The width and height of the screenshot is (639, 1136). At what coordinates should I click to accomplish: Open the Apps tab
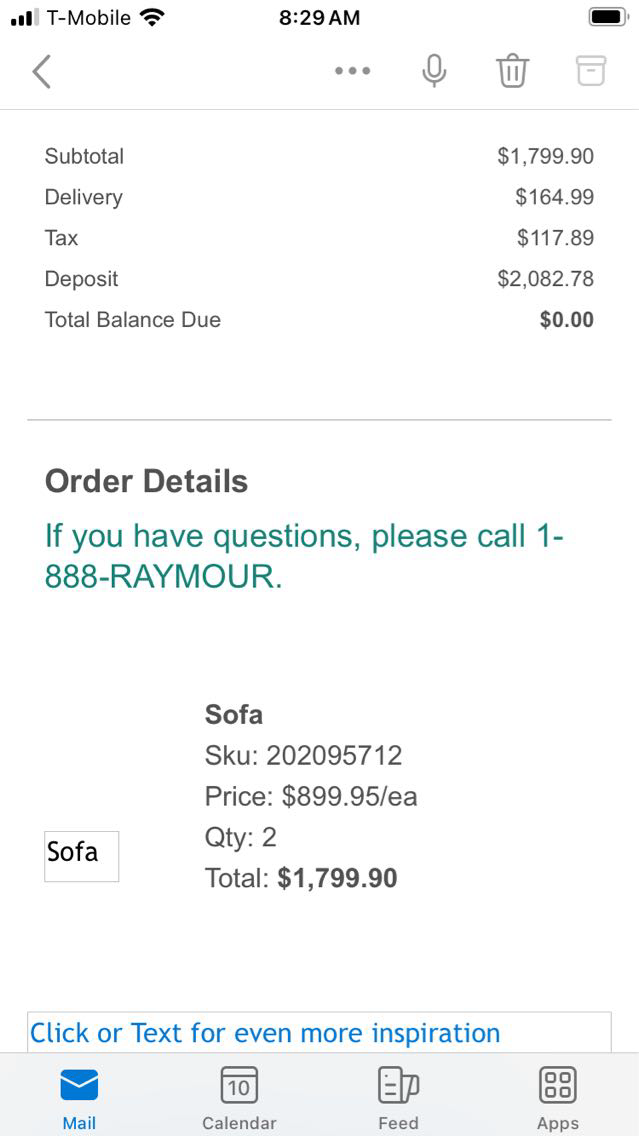(557, 1096)
